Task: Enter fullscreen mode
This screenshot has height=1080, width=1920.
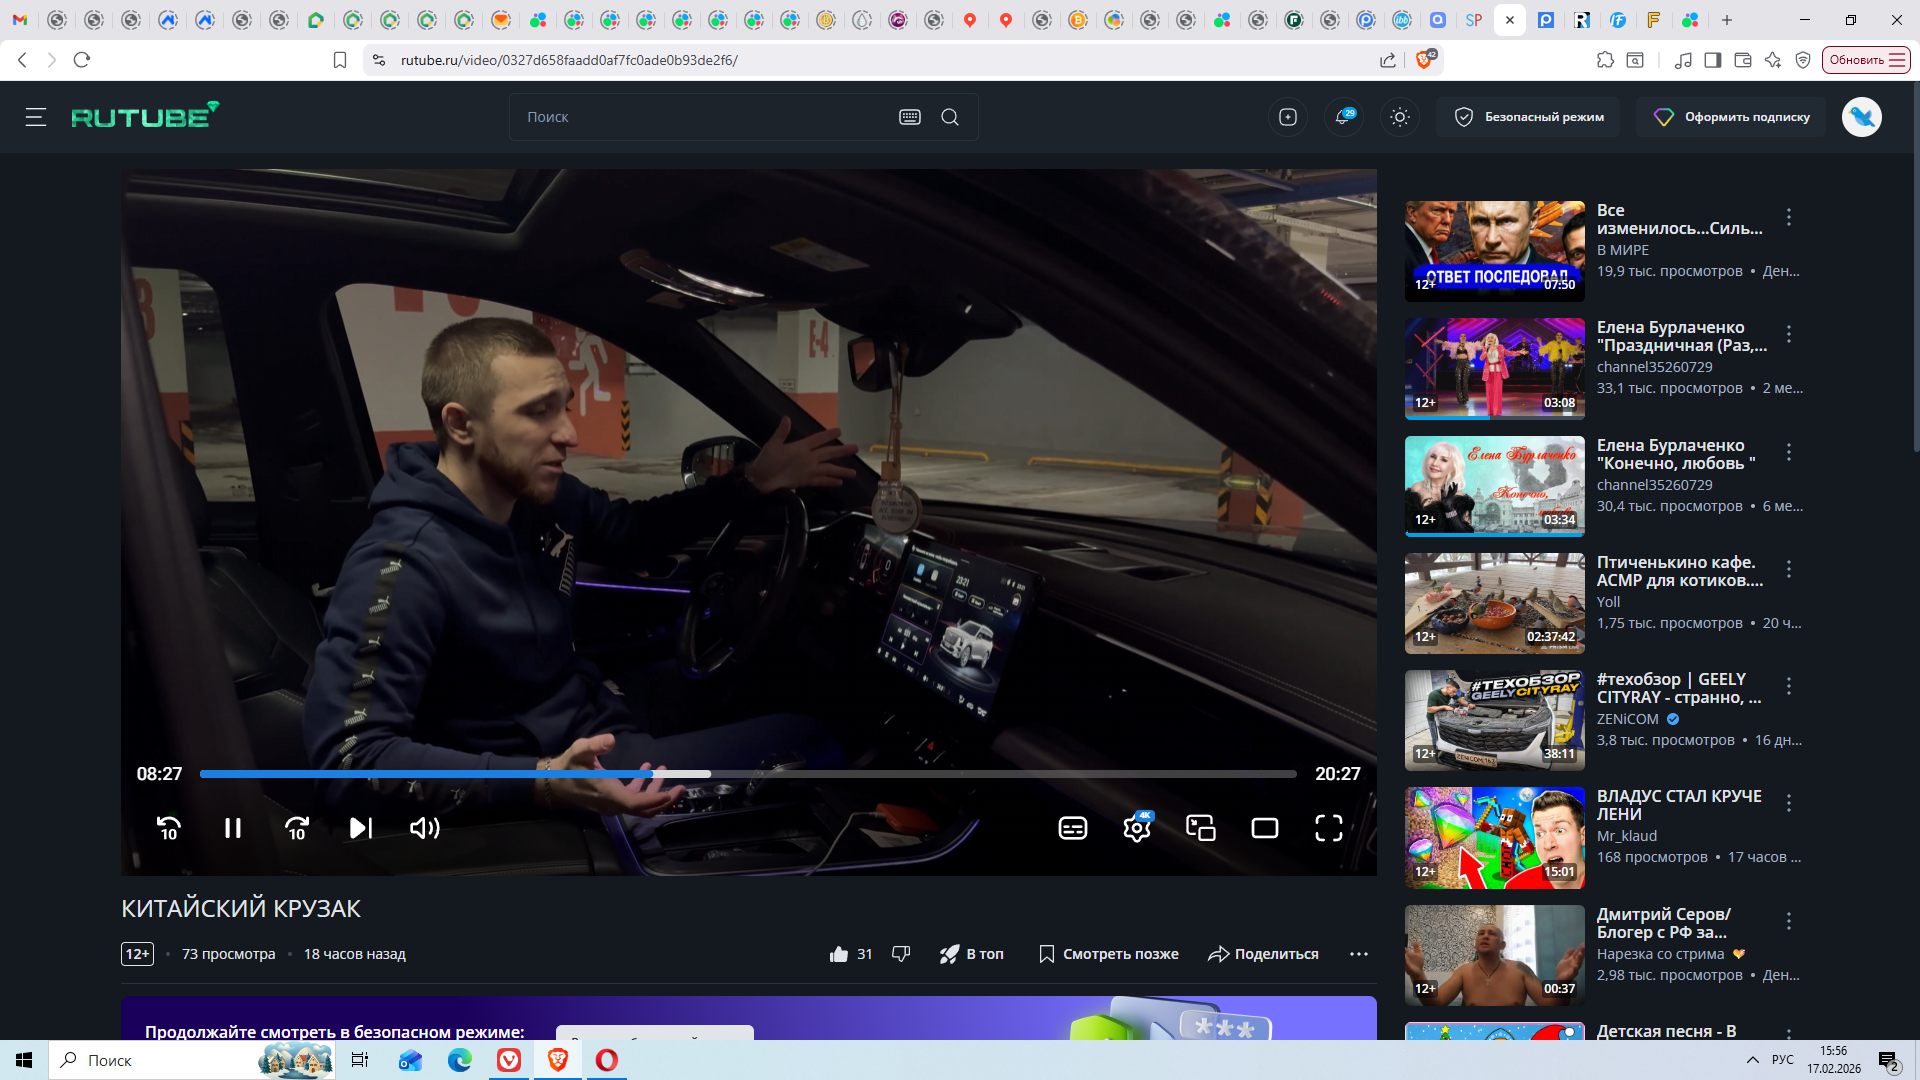Action: pyautogui.click(x=1329, y=828)
